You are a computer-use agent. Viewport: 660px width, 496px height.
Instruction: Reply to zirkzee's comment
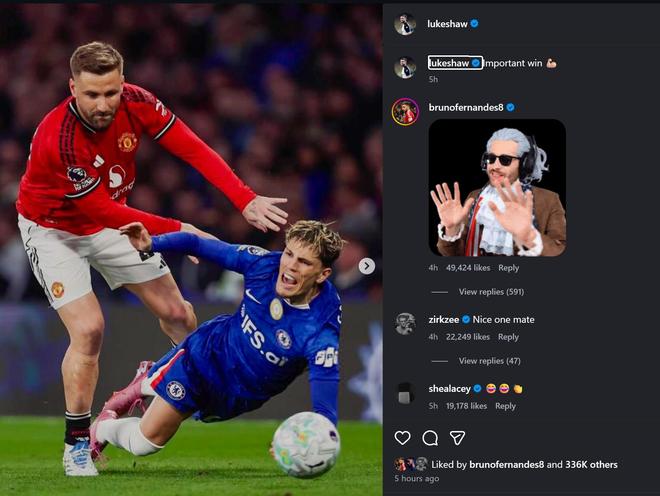(x=508, y=337)
